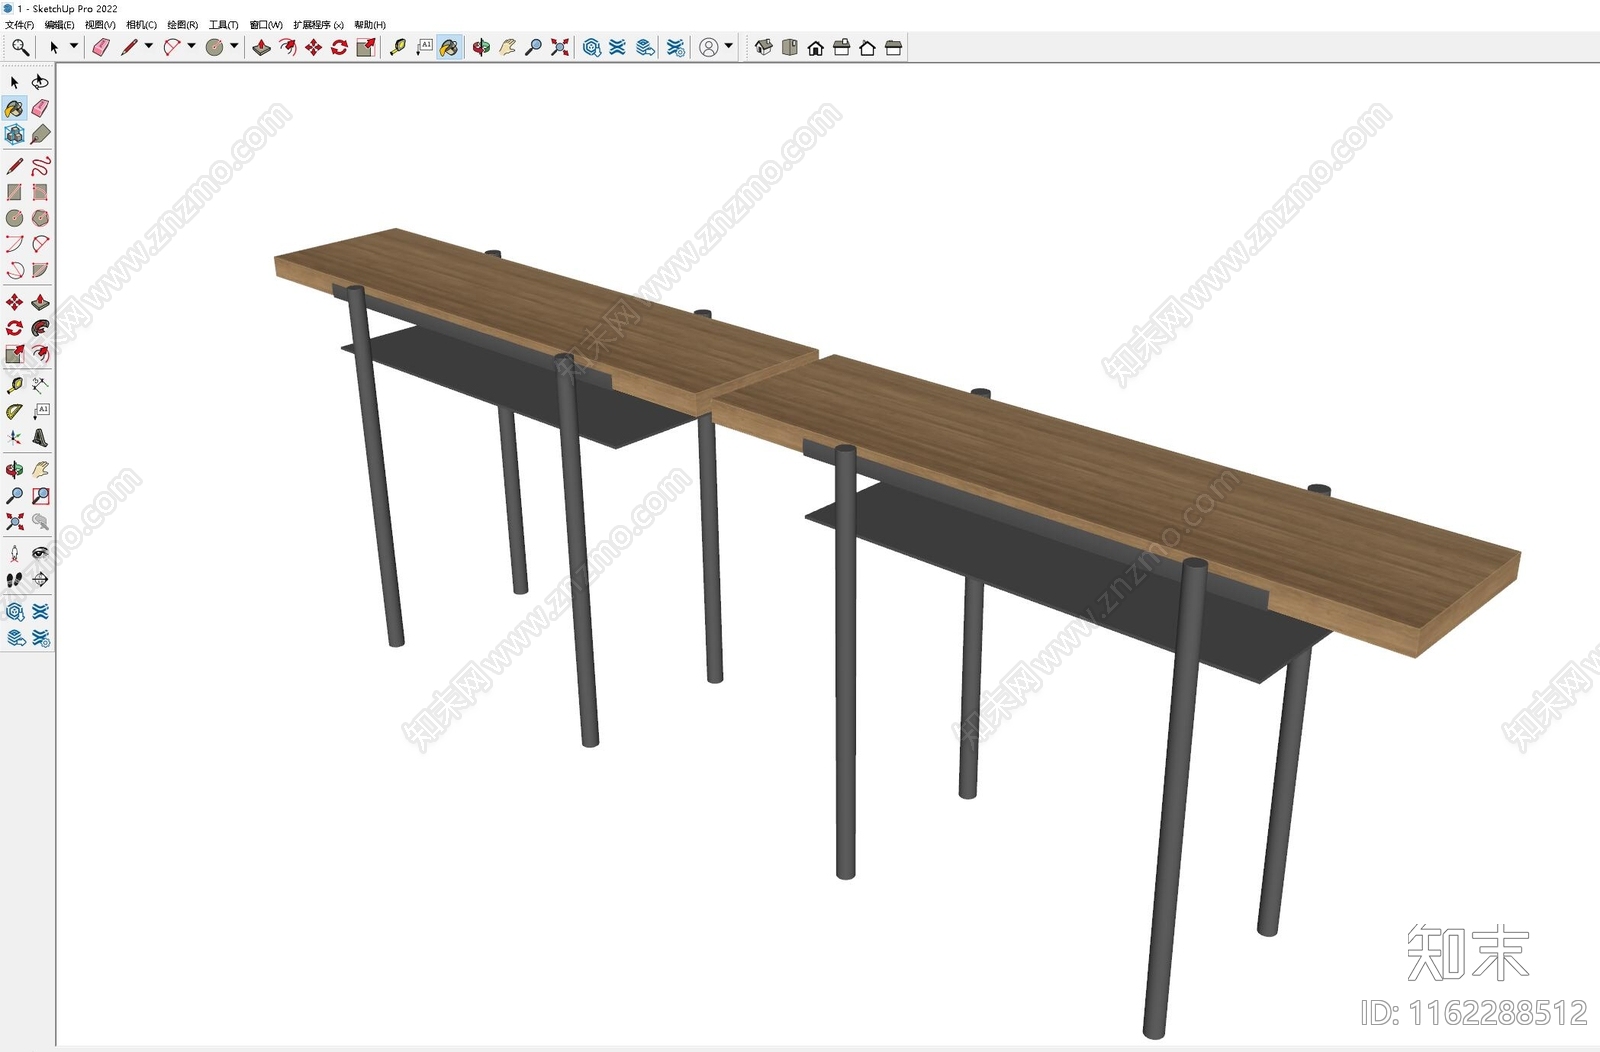The image size is (1600, 1052).
Task: Click the user account sign-in icon
Action: pos(708,47)
